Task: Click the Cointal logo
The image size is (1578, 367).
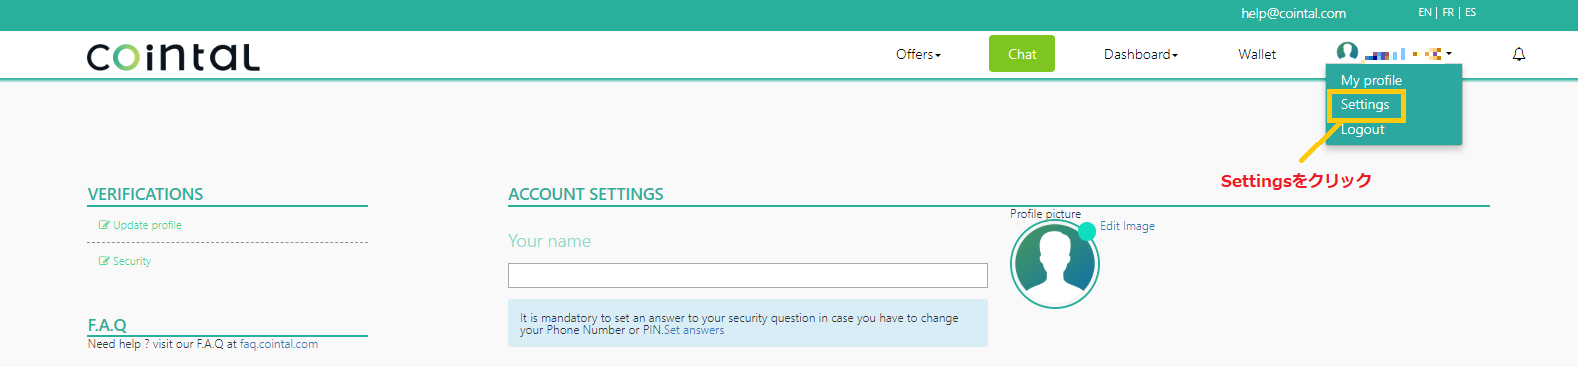Action: pyautogui.click(x=174, y=56)
